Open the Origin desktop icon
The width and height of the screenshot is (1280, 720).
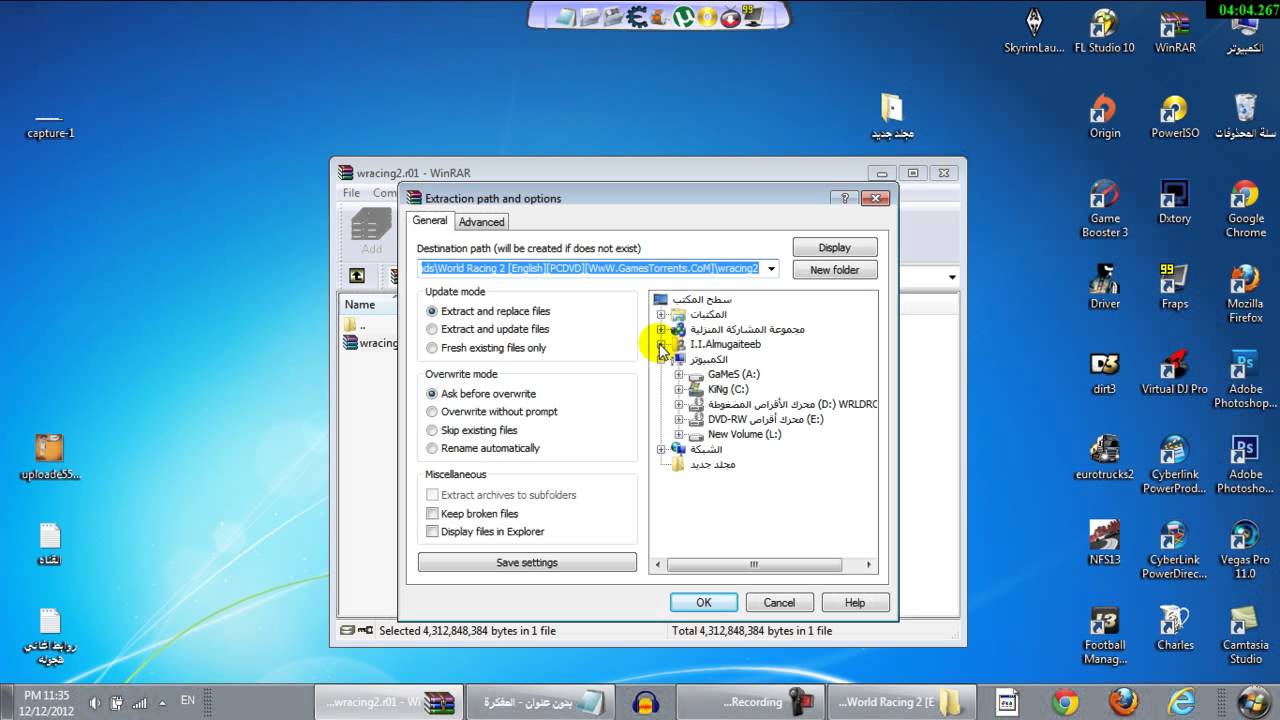(x=1104, y=116)
